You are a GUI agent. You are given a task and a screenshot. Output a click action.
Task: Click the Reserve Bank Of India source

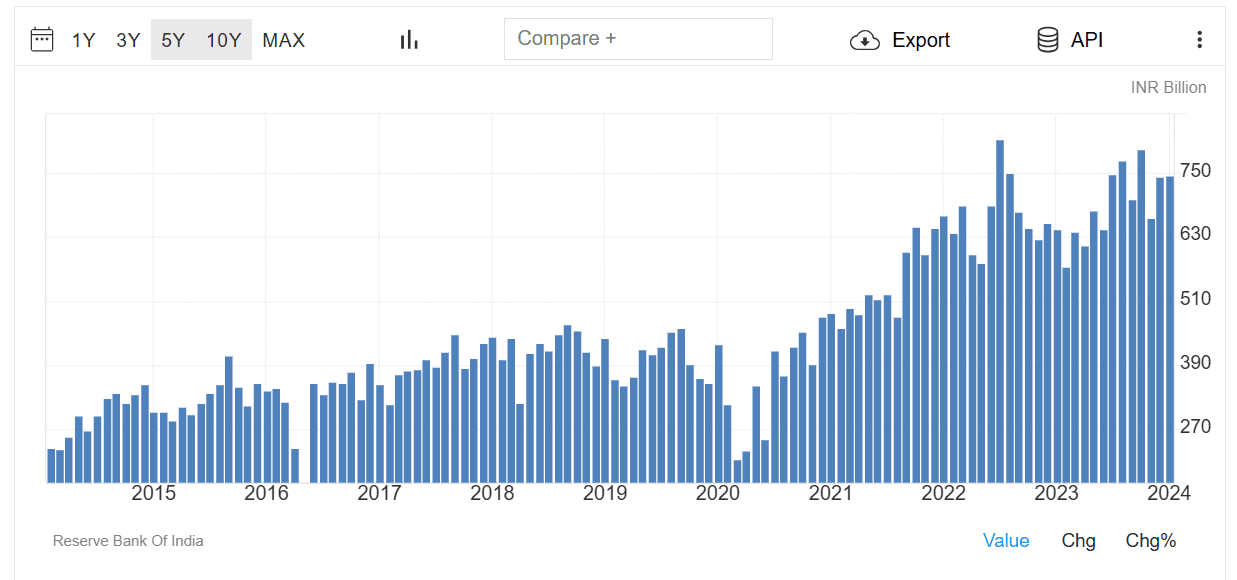tap(128, 541)
